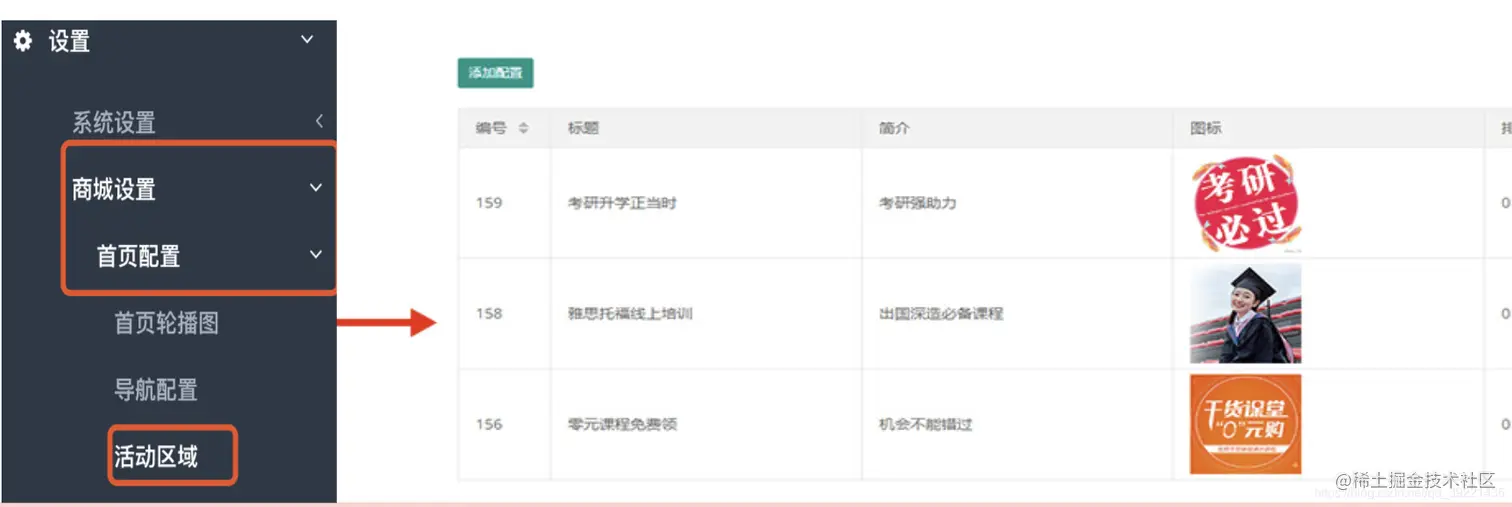Go to 导航配置 in the sidebar
1512x507 pixels.
[x=156, y=390]
